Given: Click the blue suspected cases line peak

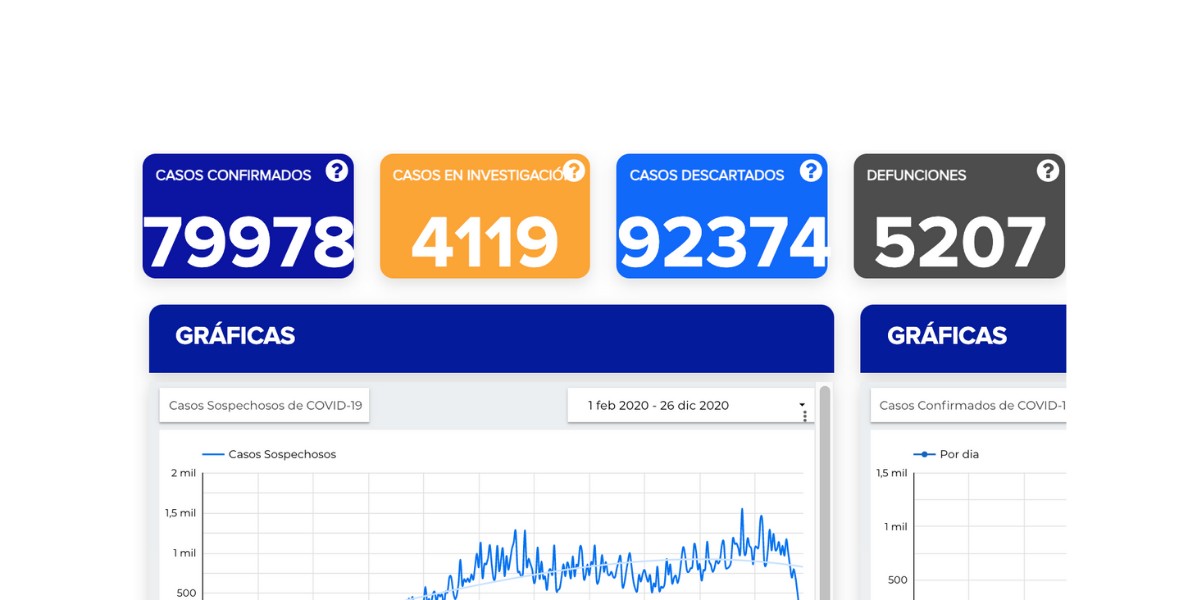Looking at the screenshot, I should pos(742,511).
